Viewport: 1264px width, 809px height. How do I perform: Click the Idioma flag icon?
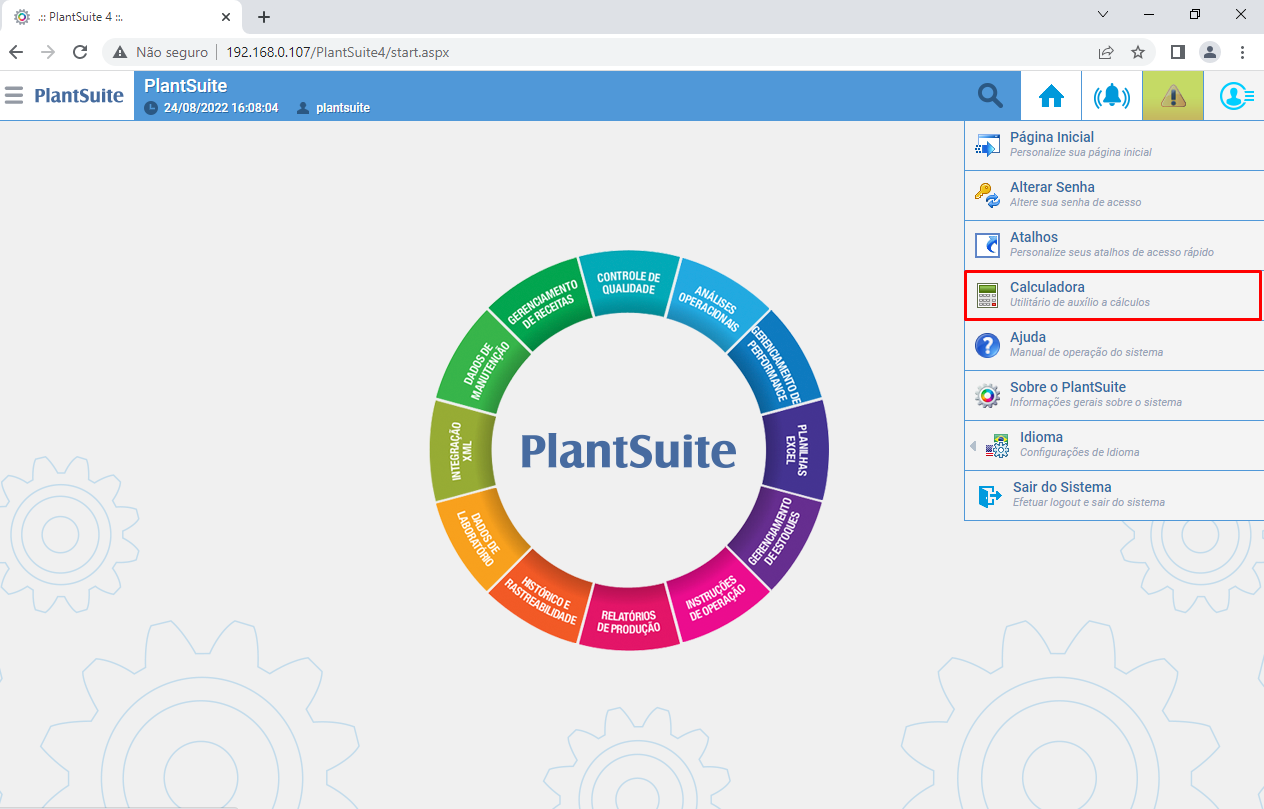pos(997,446)
